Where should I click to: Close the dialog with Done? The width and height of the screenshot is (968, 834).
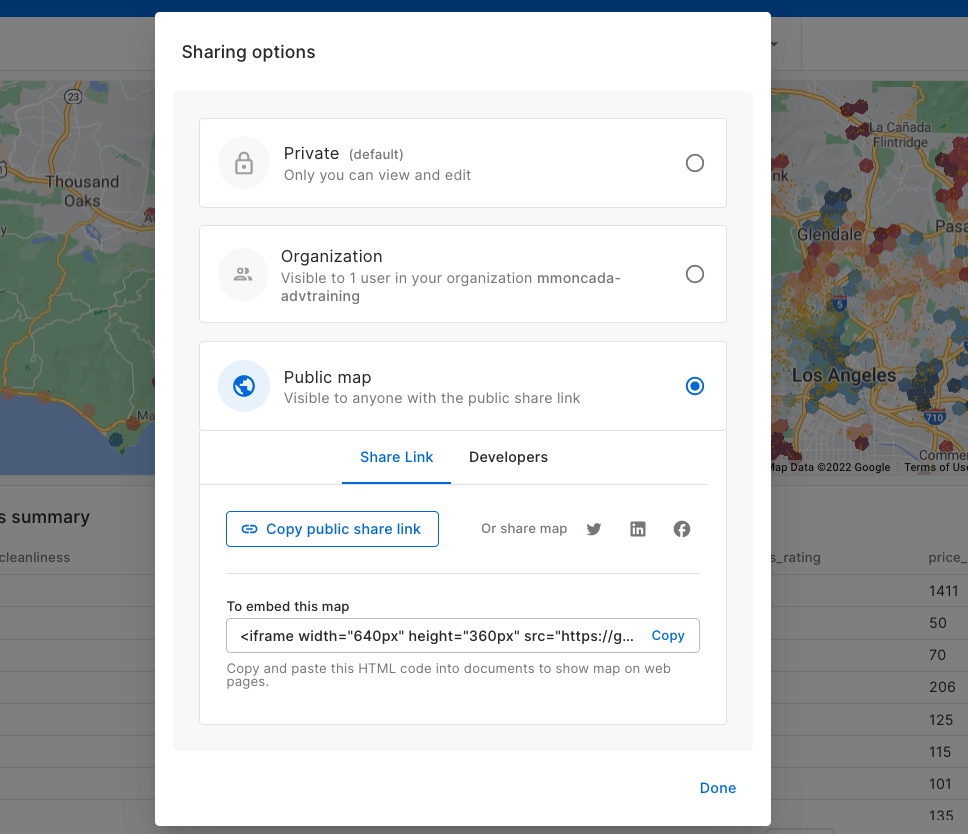[x=717, y=788]
